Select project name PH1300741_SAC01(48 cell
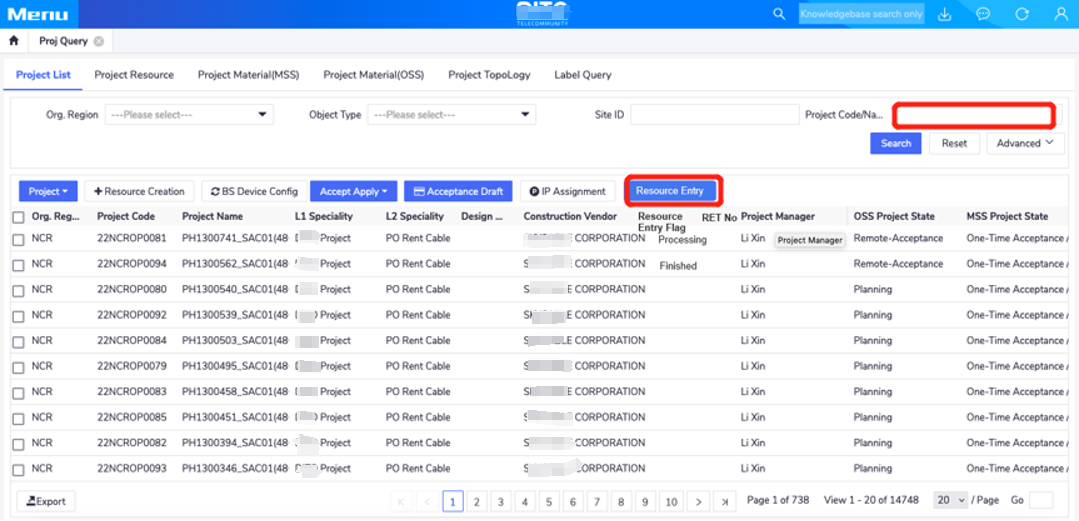1079x521 pixels. 235,238
